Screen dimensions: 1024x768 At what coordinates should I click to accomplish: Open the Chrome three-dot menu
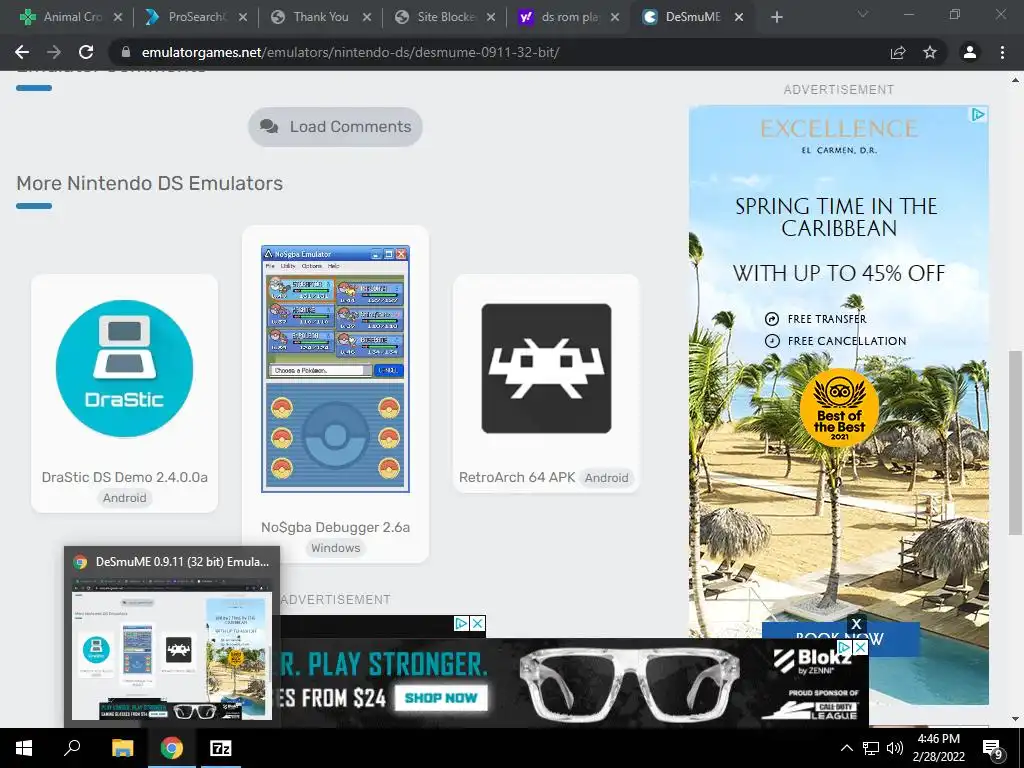1002,52
